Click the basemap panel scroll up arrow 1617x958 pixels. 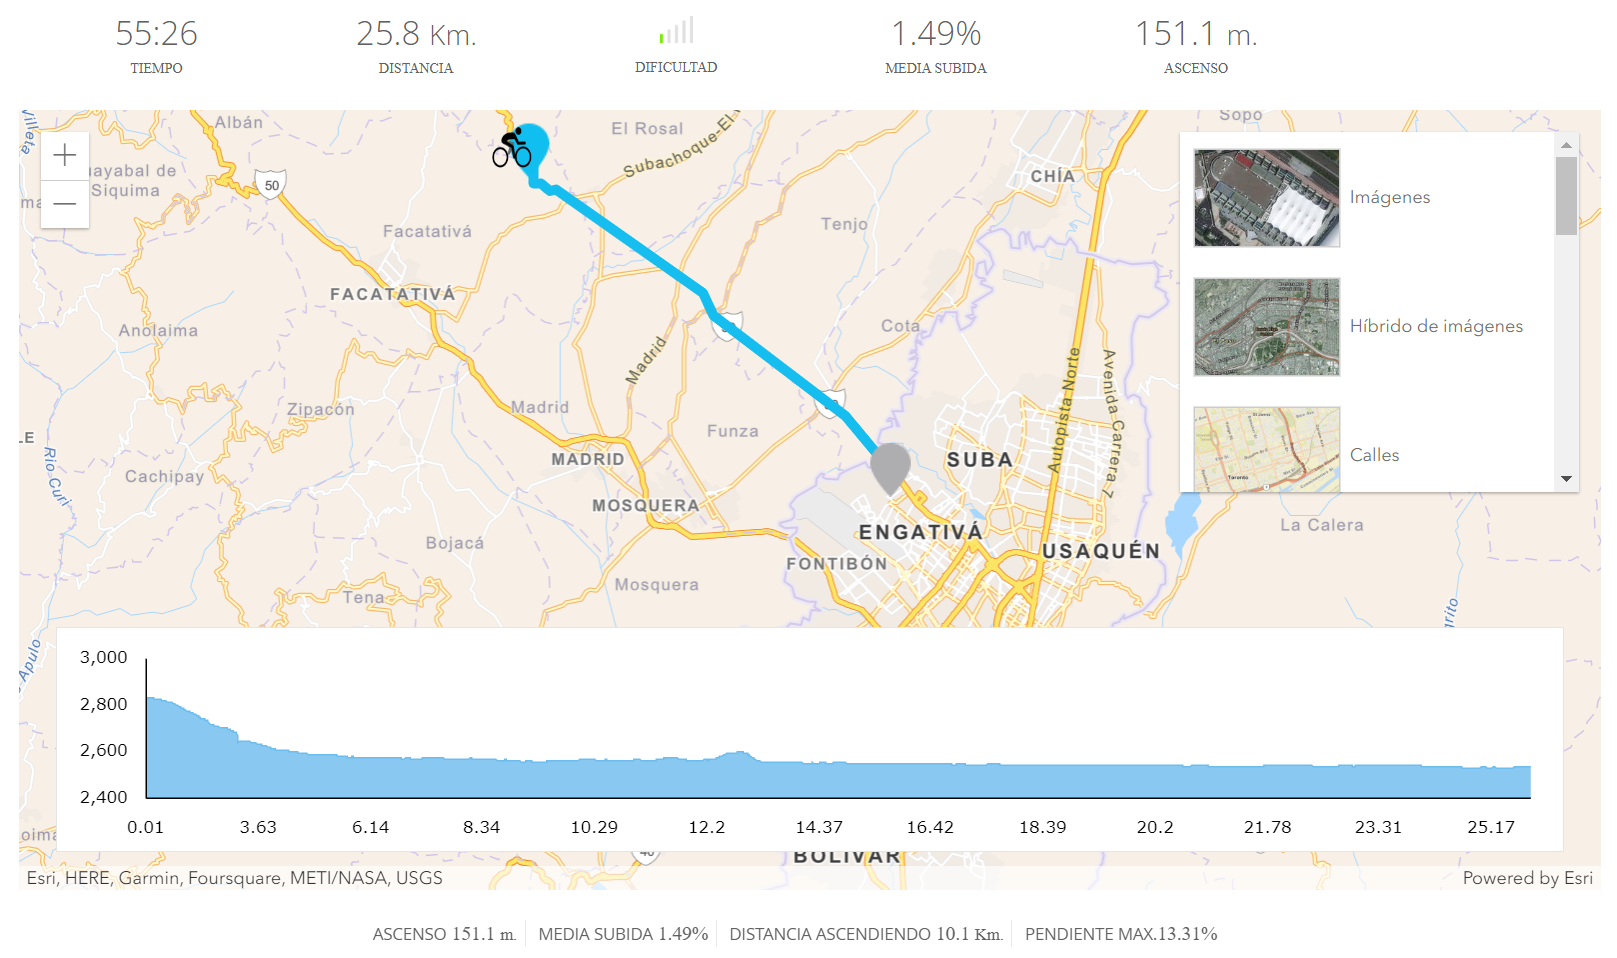[x=1567, y=145]
